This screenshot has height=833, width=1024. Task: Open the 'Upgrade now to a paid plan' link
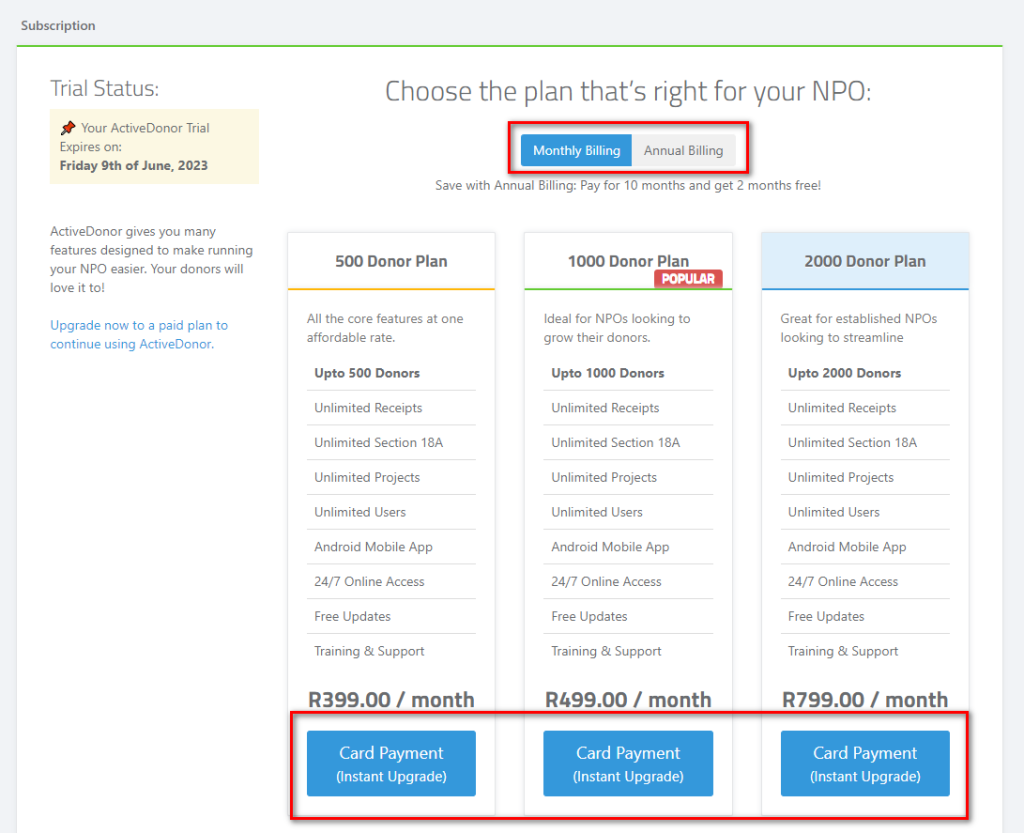tap(139, 334)
